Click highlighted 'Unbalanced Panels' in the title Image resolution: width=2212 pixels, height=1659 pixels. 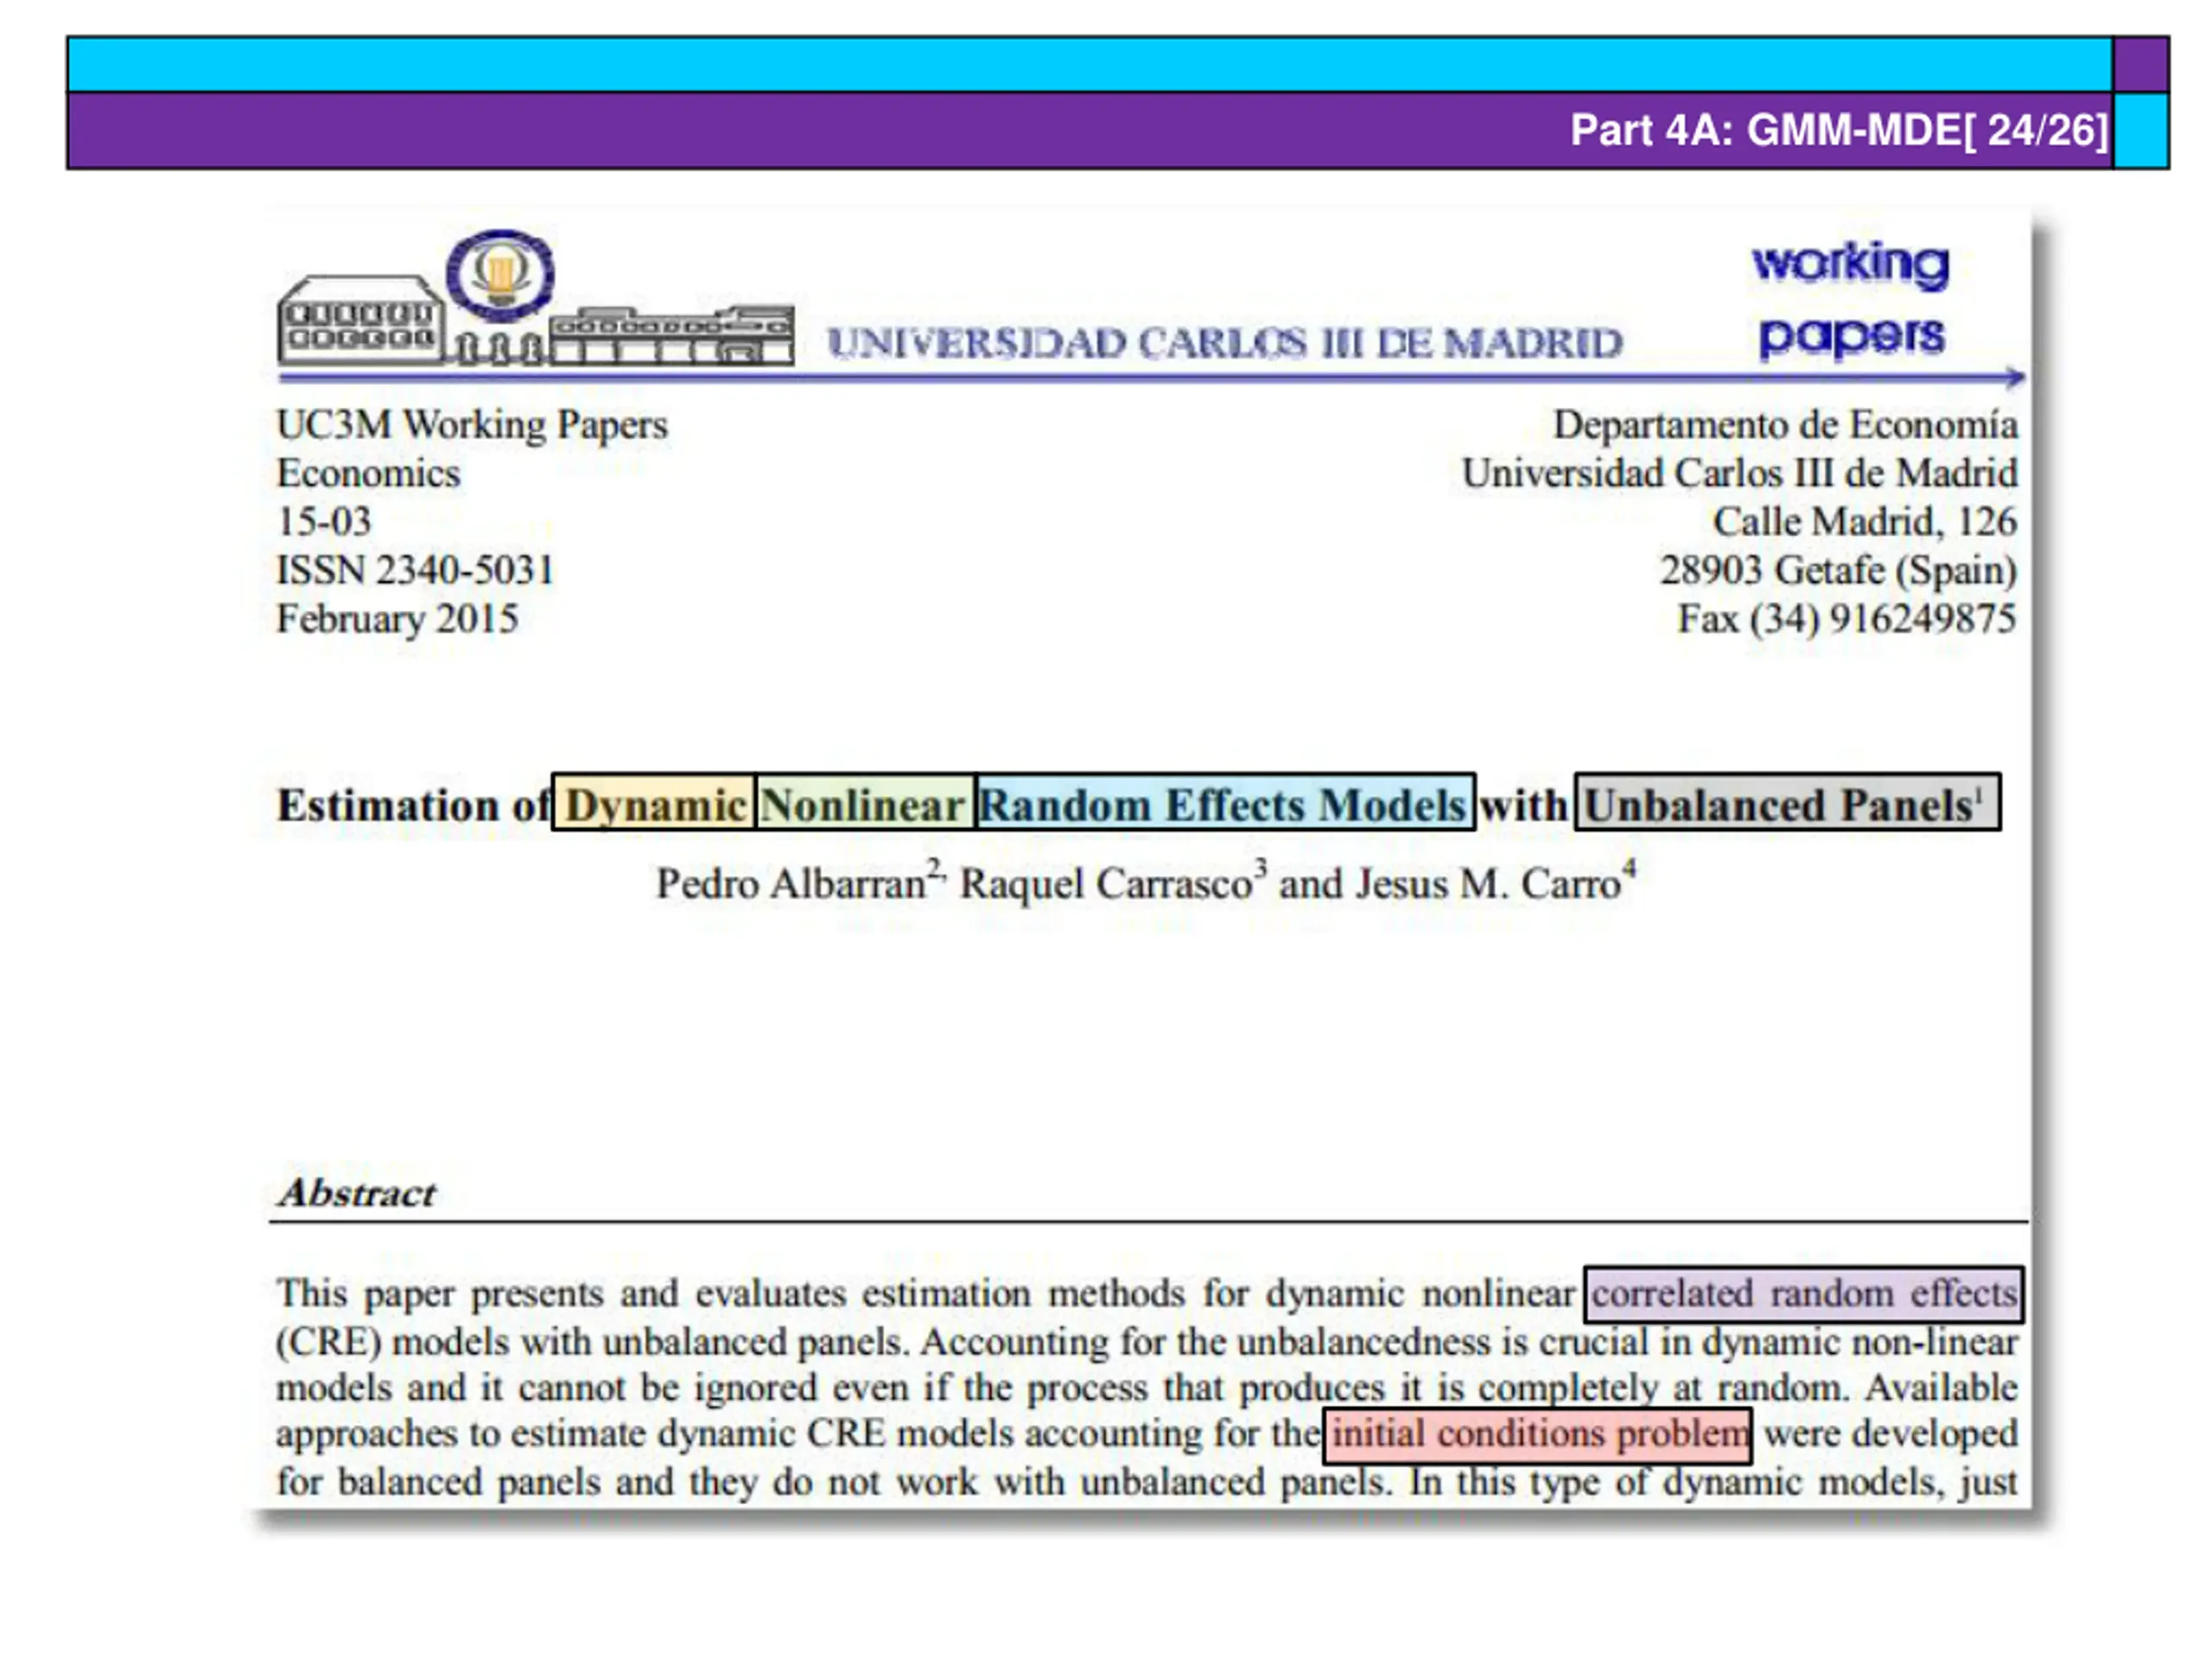[1787, 803]
